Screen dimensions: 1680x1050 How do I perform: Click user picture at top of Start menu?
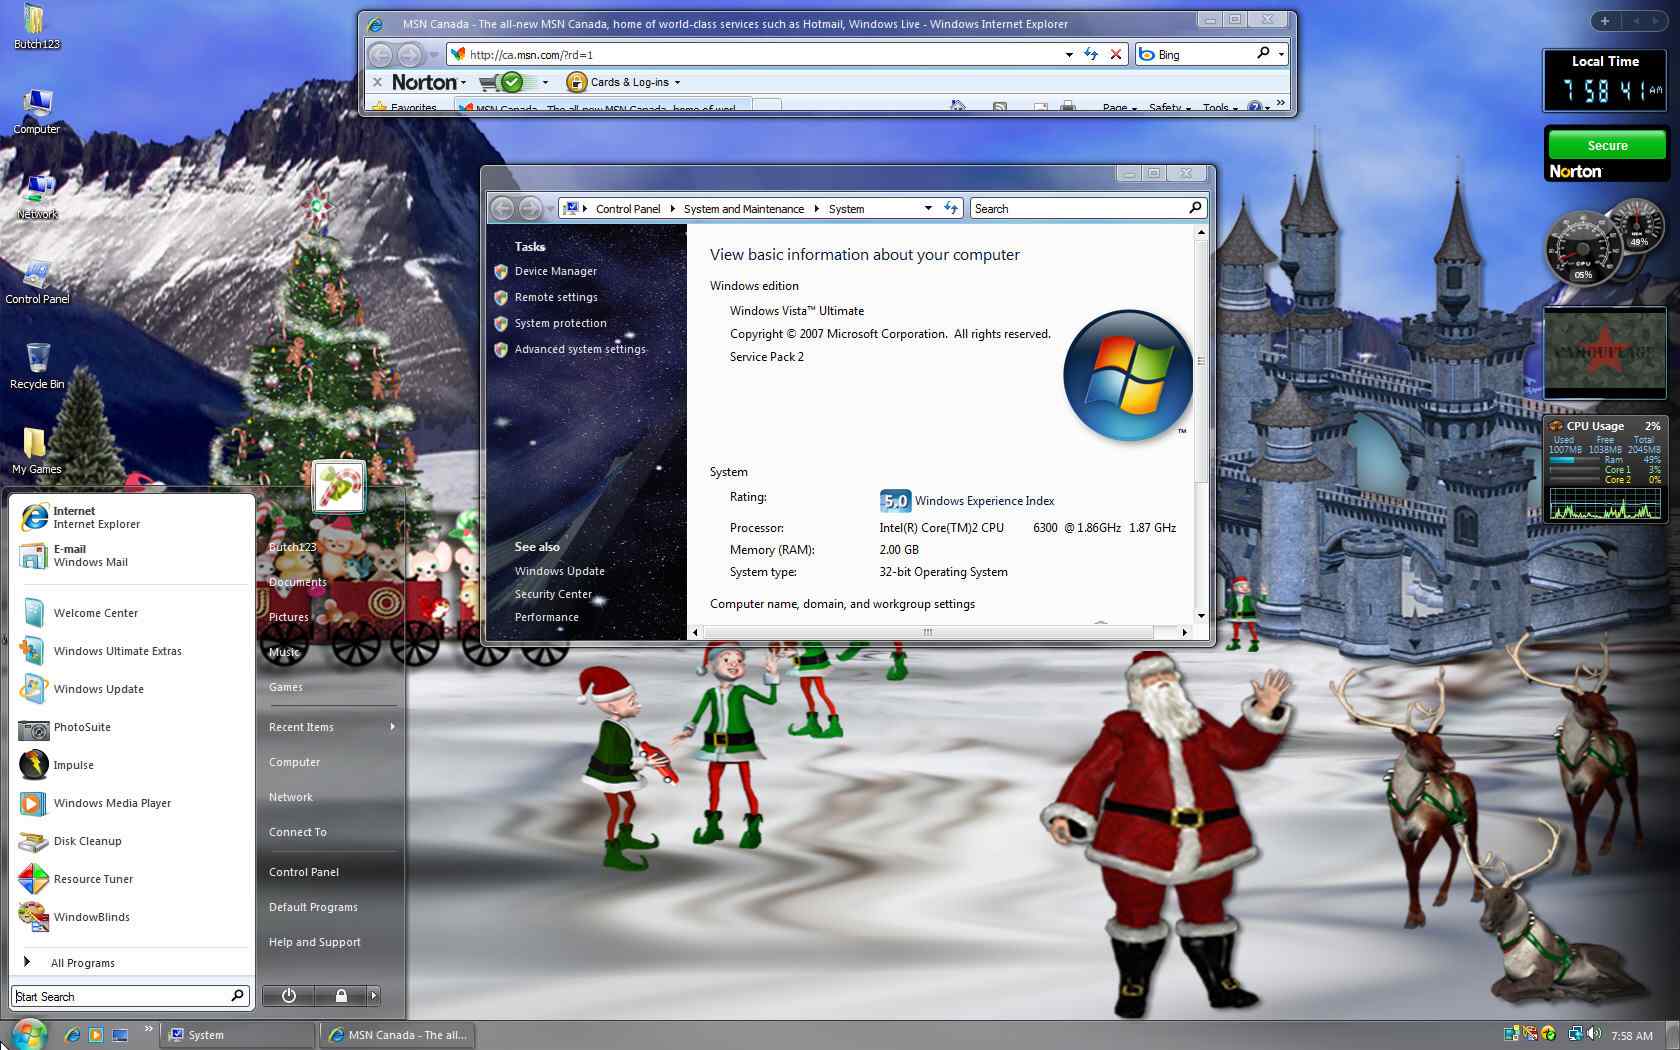pyautogui.click(x=338, y=487)
